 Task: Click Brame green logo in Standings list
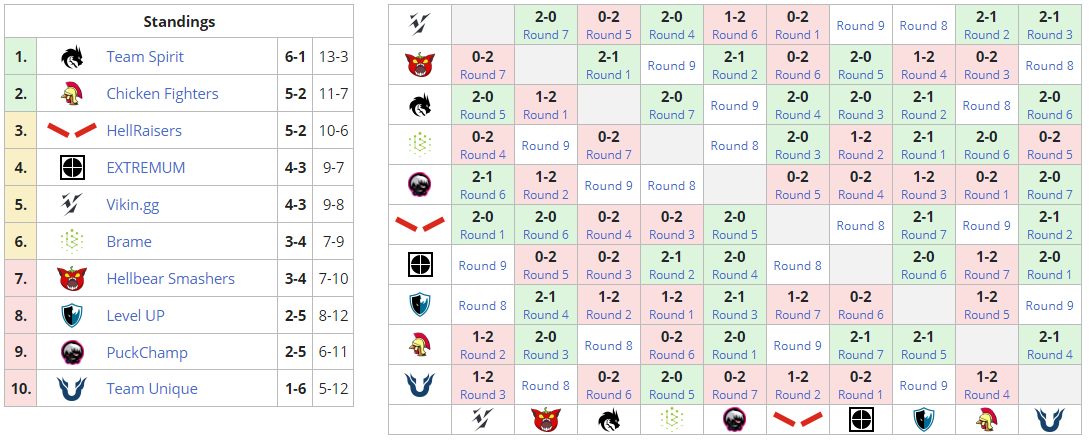click(71, 241)
